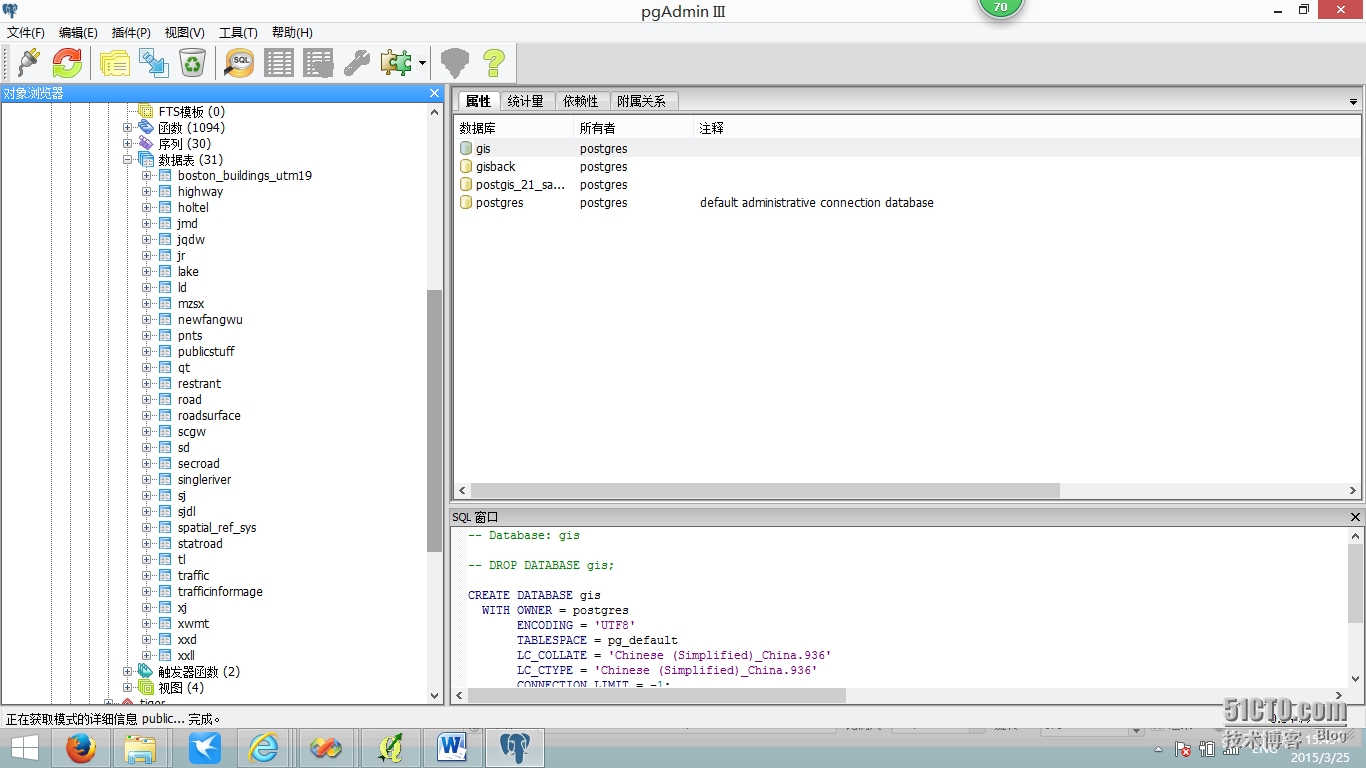Open the 文件(F) menu
This screenshot has height=768, width=1366.
[x=26, y=33]
